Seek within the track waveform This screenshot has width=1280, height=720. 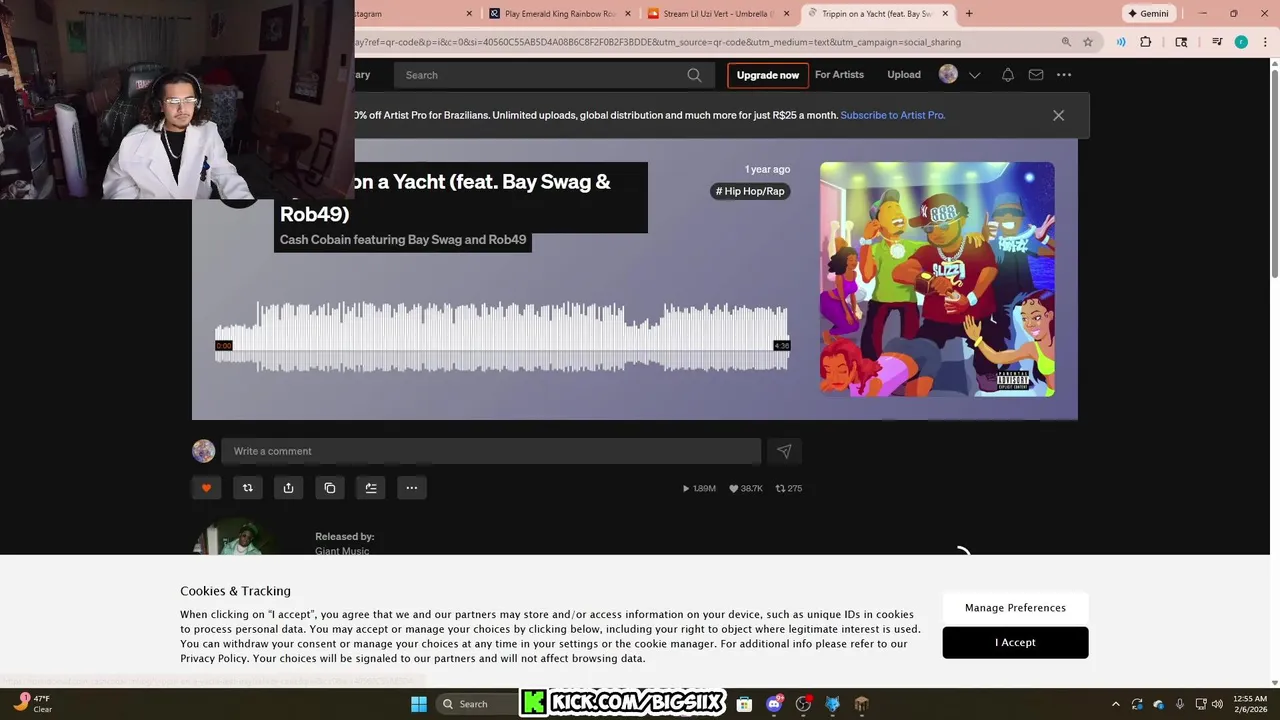(502, 338)
